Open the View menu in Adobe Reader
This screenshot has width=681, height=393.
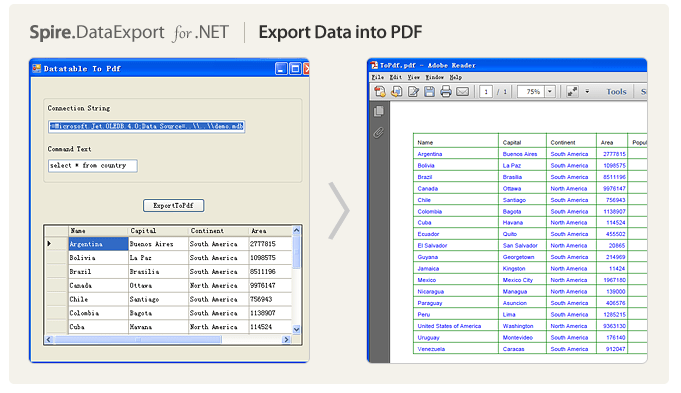pyautogui.click(x=413, y=77)
